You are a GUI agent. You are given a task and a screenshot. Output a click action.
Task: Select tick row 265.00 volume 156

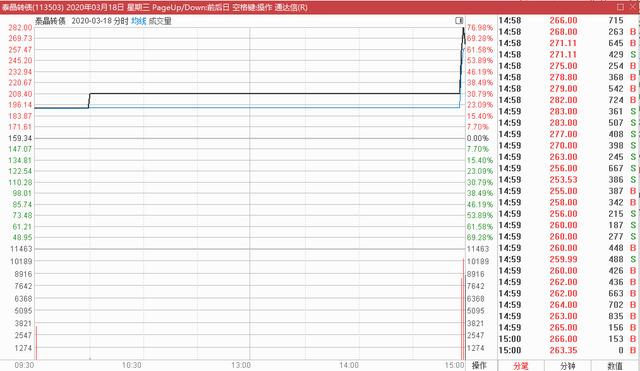(x=568, y=328)
